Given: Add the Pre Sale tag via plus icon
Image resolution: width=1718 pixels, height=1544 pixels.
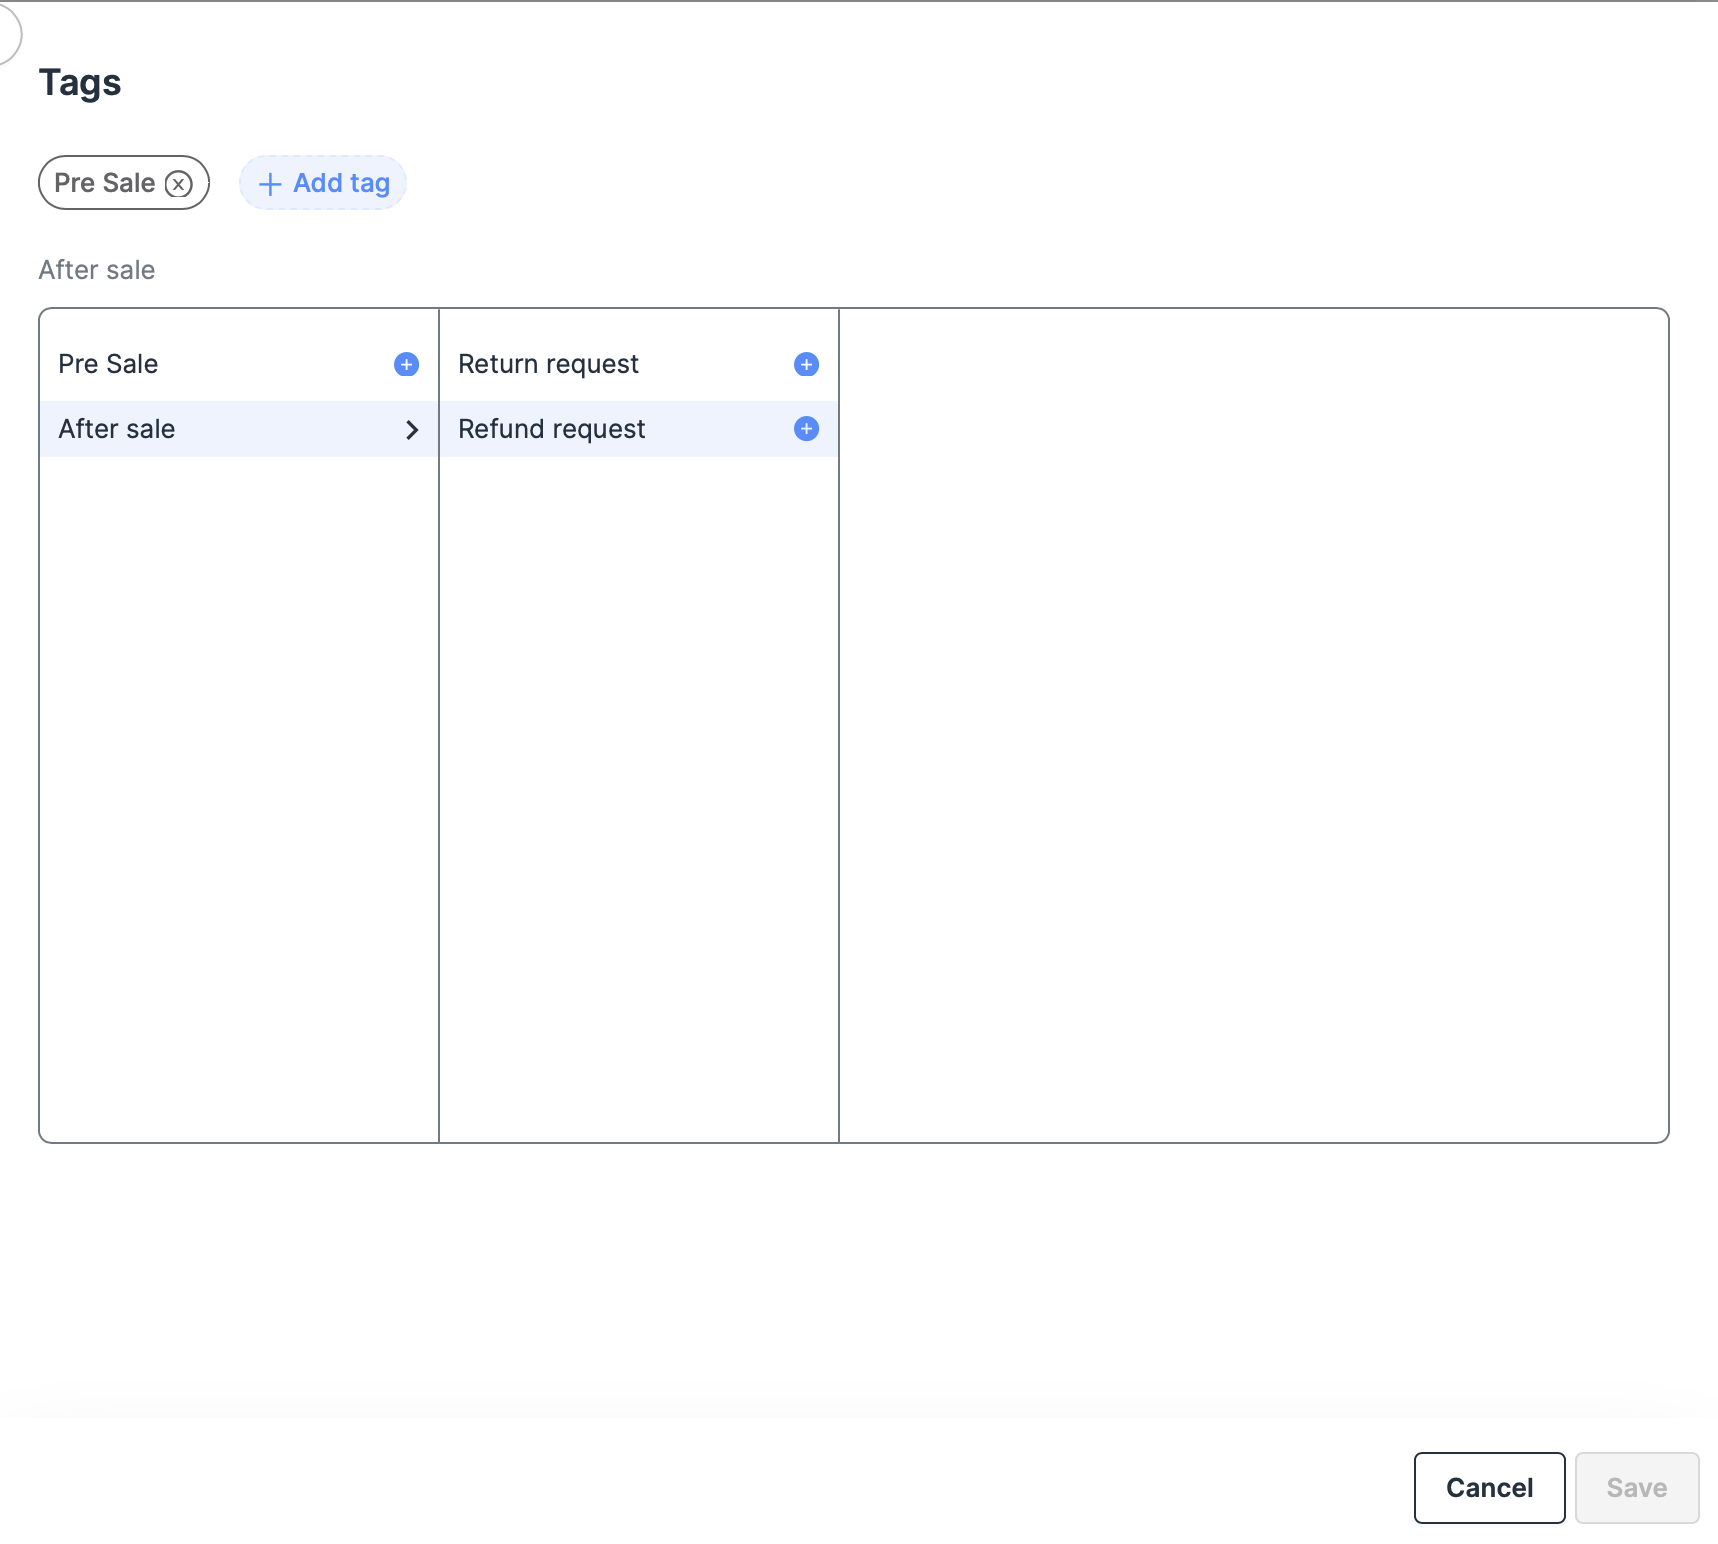Looking at the screenshot, I should [x=406, y=364].
